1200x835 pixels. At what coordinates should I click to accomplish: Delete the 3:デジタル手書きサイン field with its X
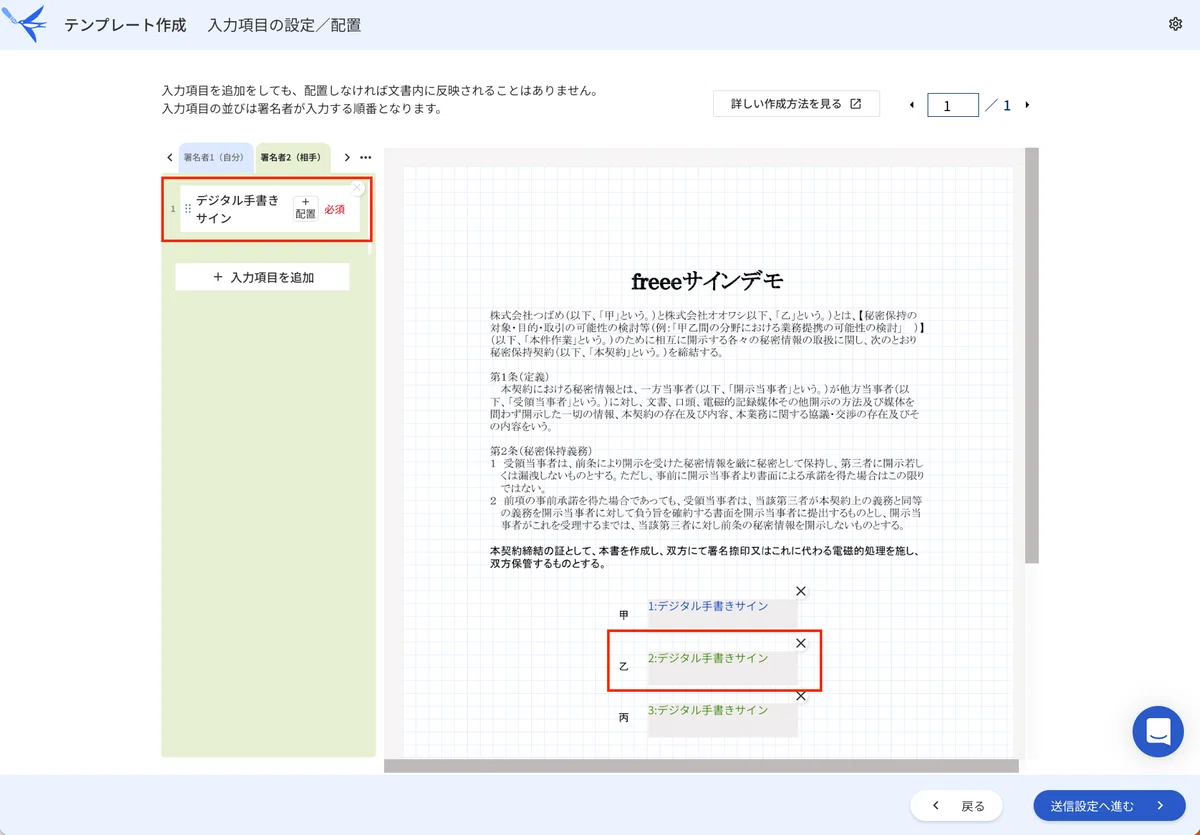(800, 695)
